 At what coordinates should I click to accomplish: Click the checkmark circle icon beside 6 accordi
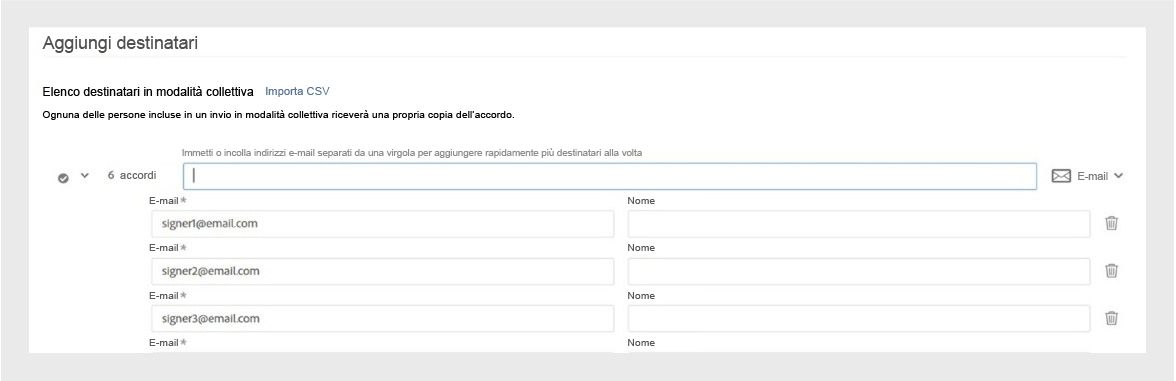[x=64, y=178]
